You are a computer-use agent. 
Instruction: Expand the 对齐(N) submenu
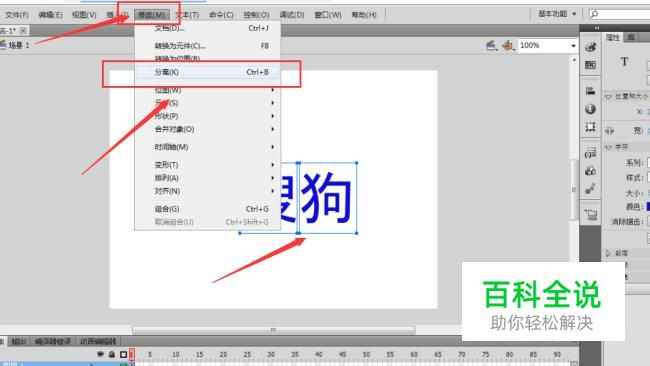(208, 191)
